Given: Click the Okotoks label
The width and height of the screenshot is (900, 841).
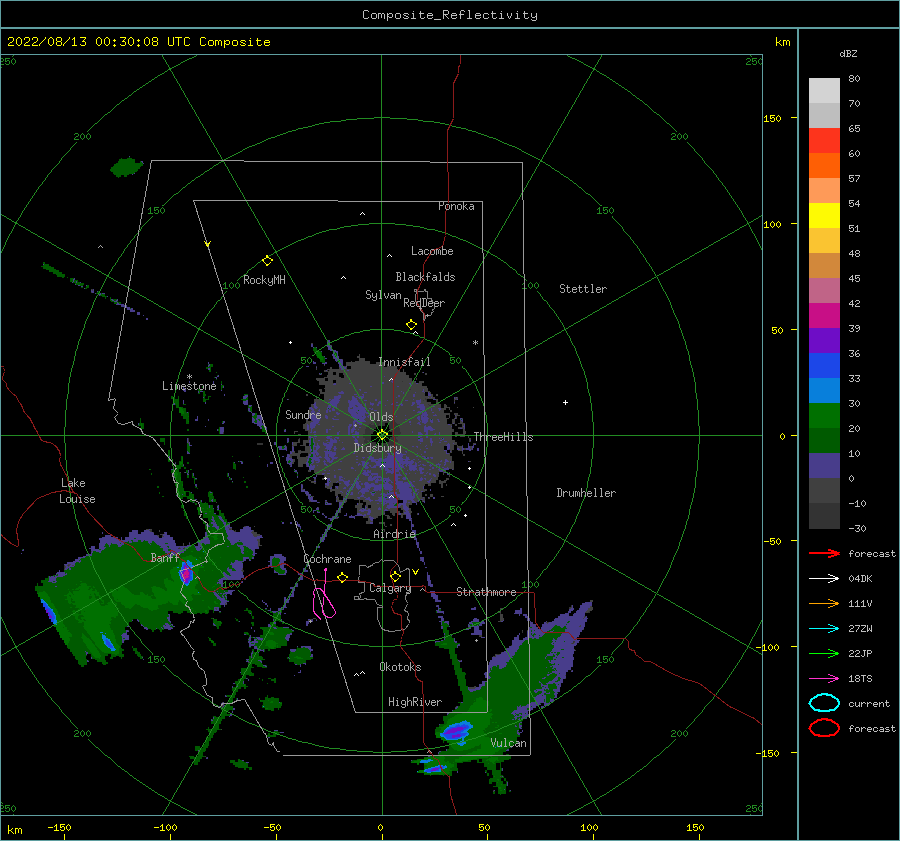Looking at the screenshot, I should 400,667.
